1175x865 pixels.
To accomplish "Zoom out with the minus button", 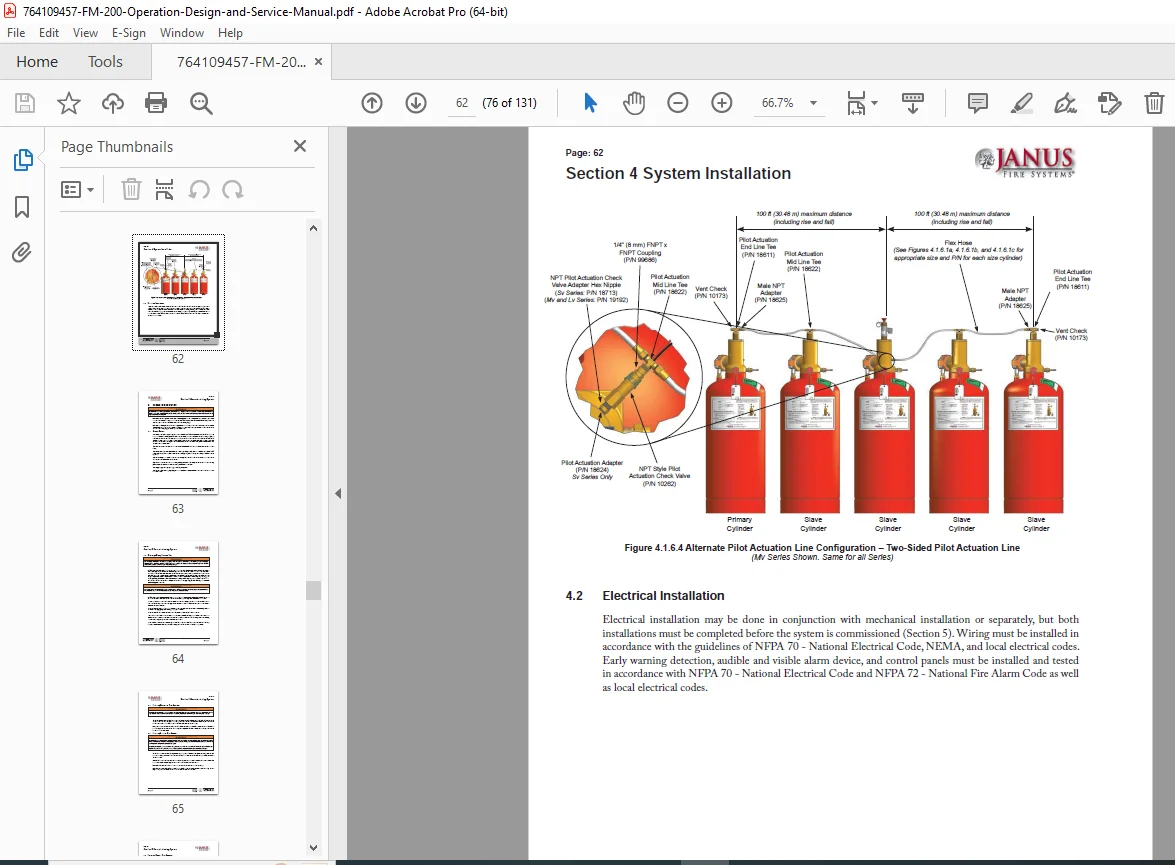I will (x=677, y=103).
